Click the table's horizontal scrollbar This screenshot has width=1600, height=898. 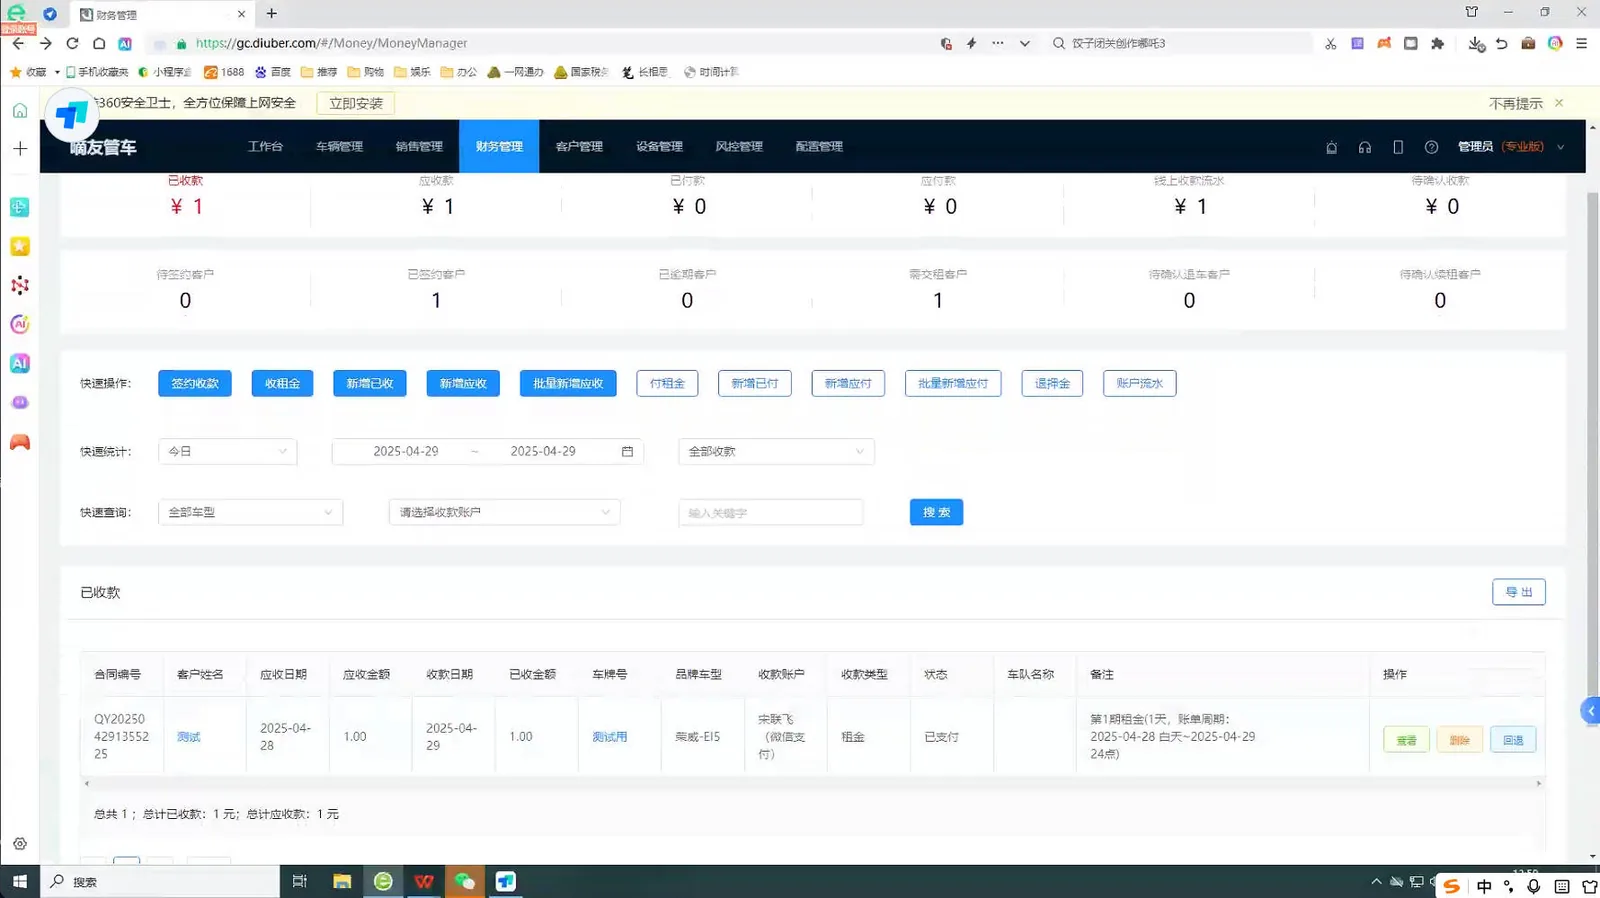click(812, 783)
